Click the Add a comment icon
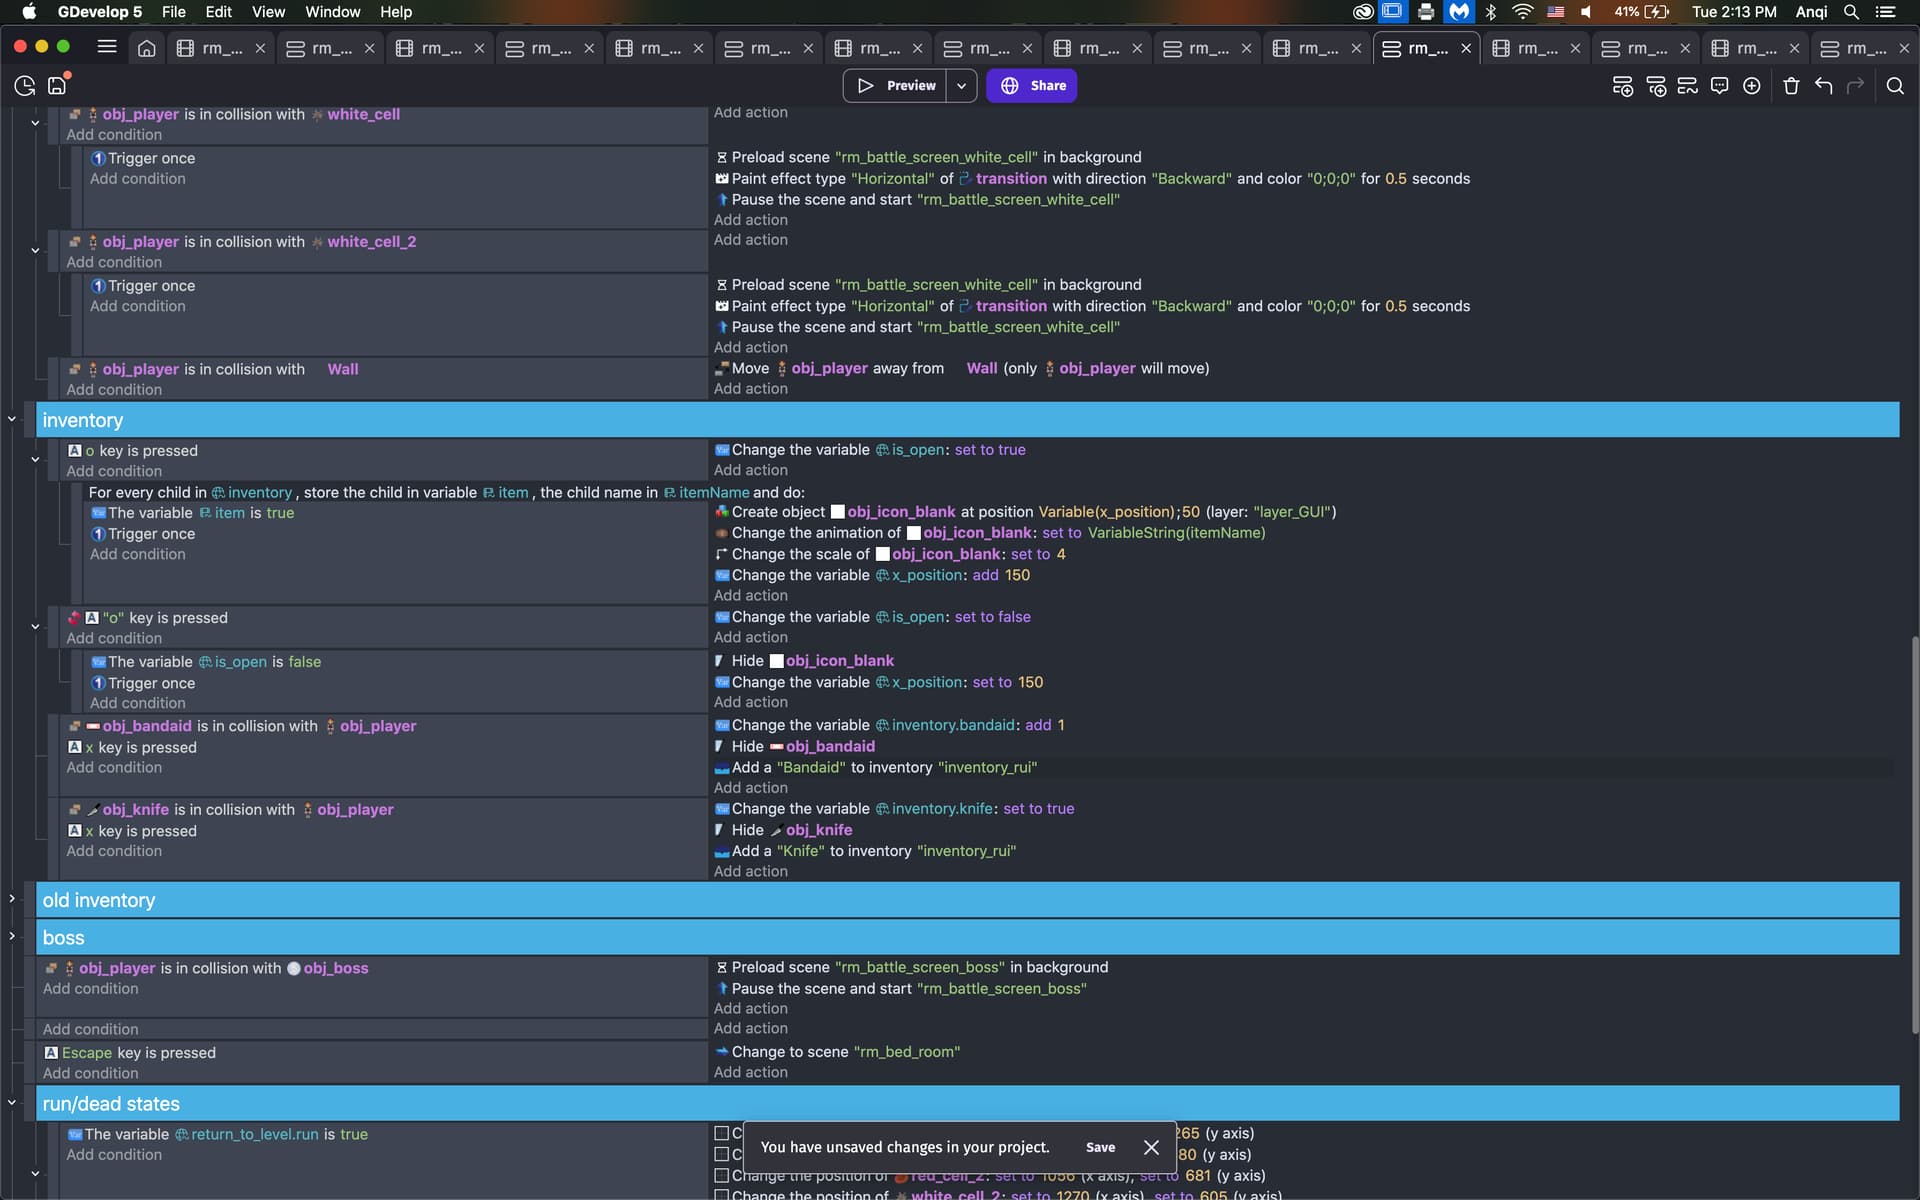This screenshot has width=1920, height=1200. [1719, 86]
